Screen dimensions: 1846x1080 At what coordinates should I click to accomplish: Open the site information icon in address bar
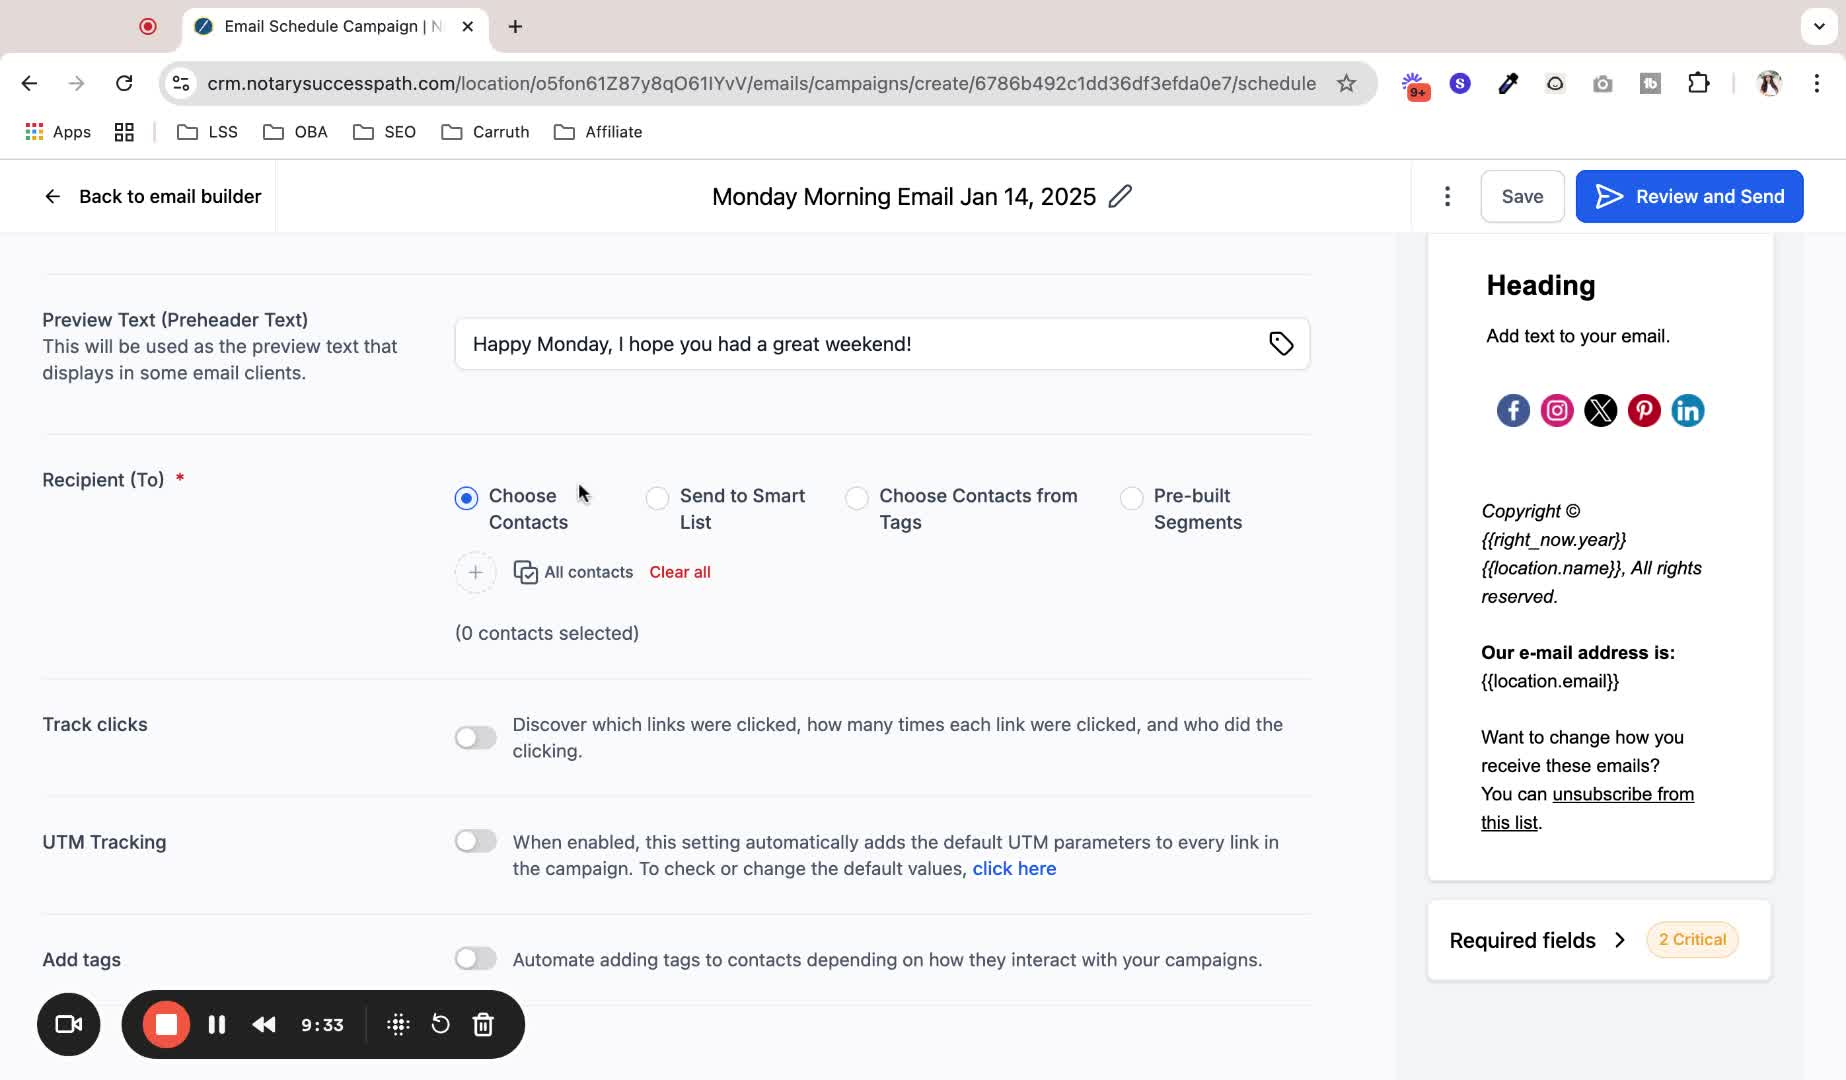click(x=181, y=83)
